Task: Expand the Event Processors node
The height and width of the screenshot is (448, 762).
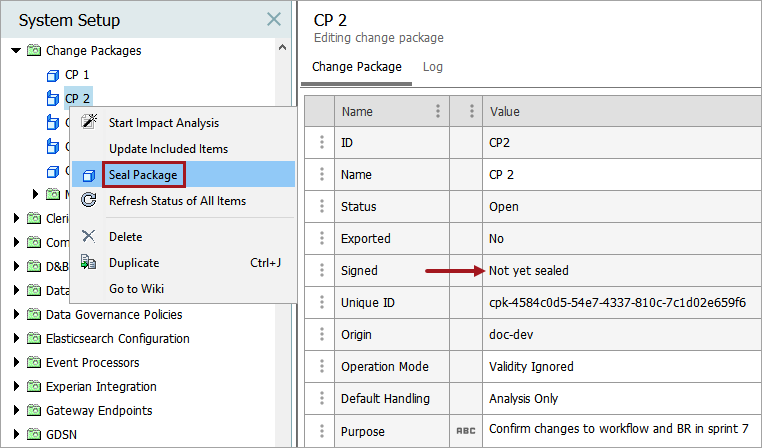Action: pyautogui.click(x=16, y=363)
